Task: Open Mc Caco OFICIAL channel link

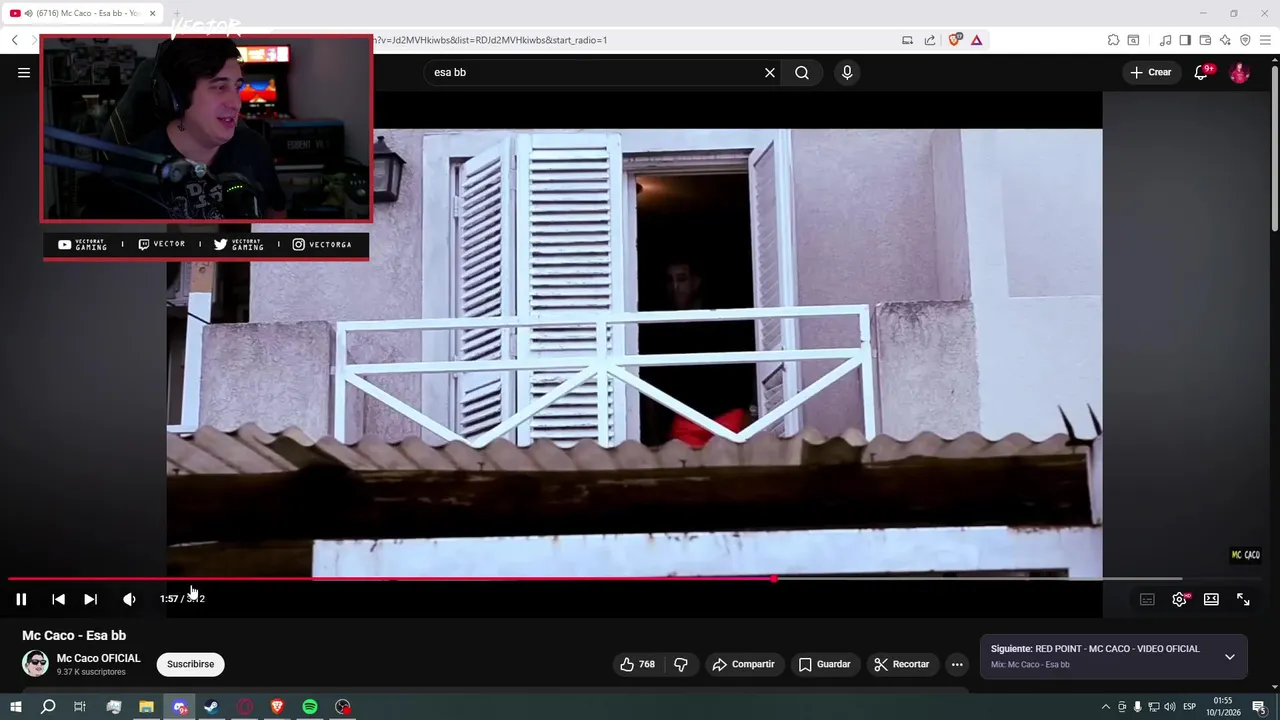Action: [x=98, y=658]
